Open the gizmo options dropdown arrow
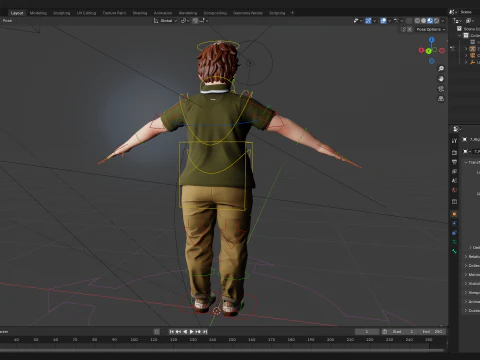Image resolution: width=480 pixels, height=360 pixels. [x=374, y=21]
